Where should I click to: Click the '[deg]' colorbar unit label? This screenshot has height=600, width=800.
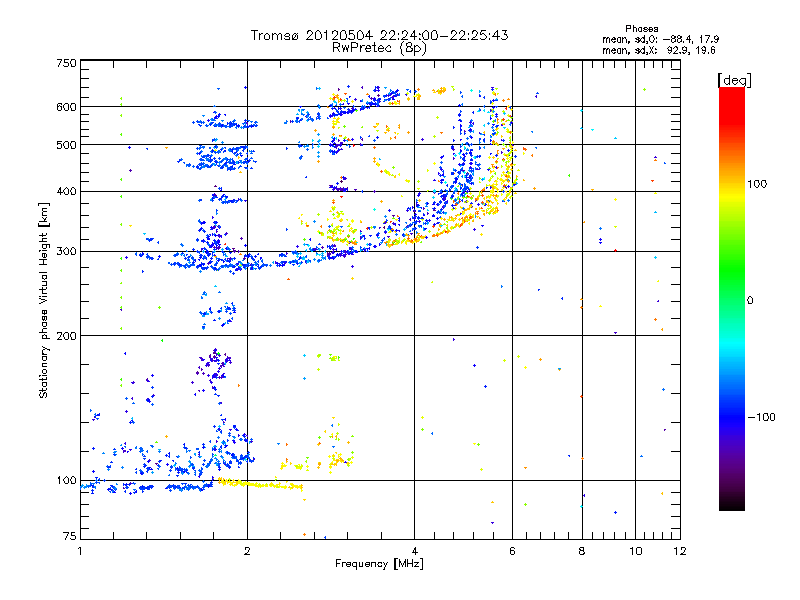coord(734,80)
